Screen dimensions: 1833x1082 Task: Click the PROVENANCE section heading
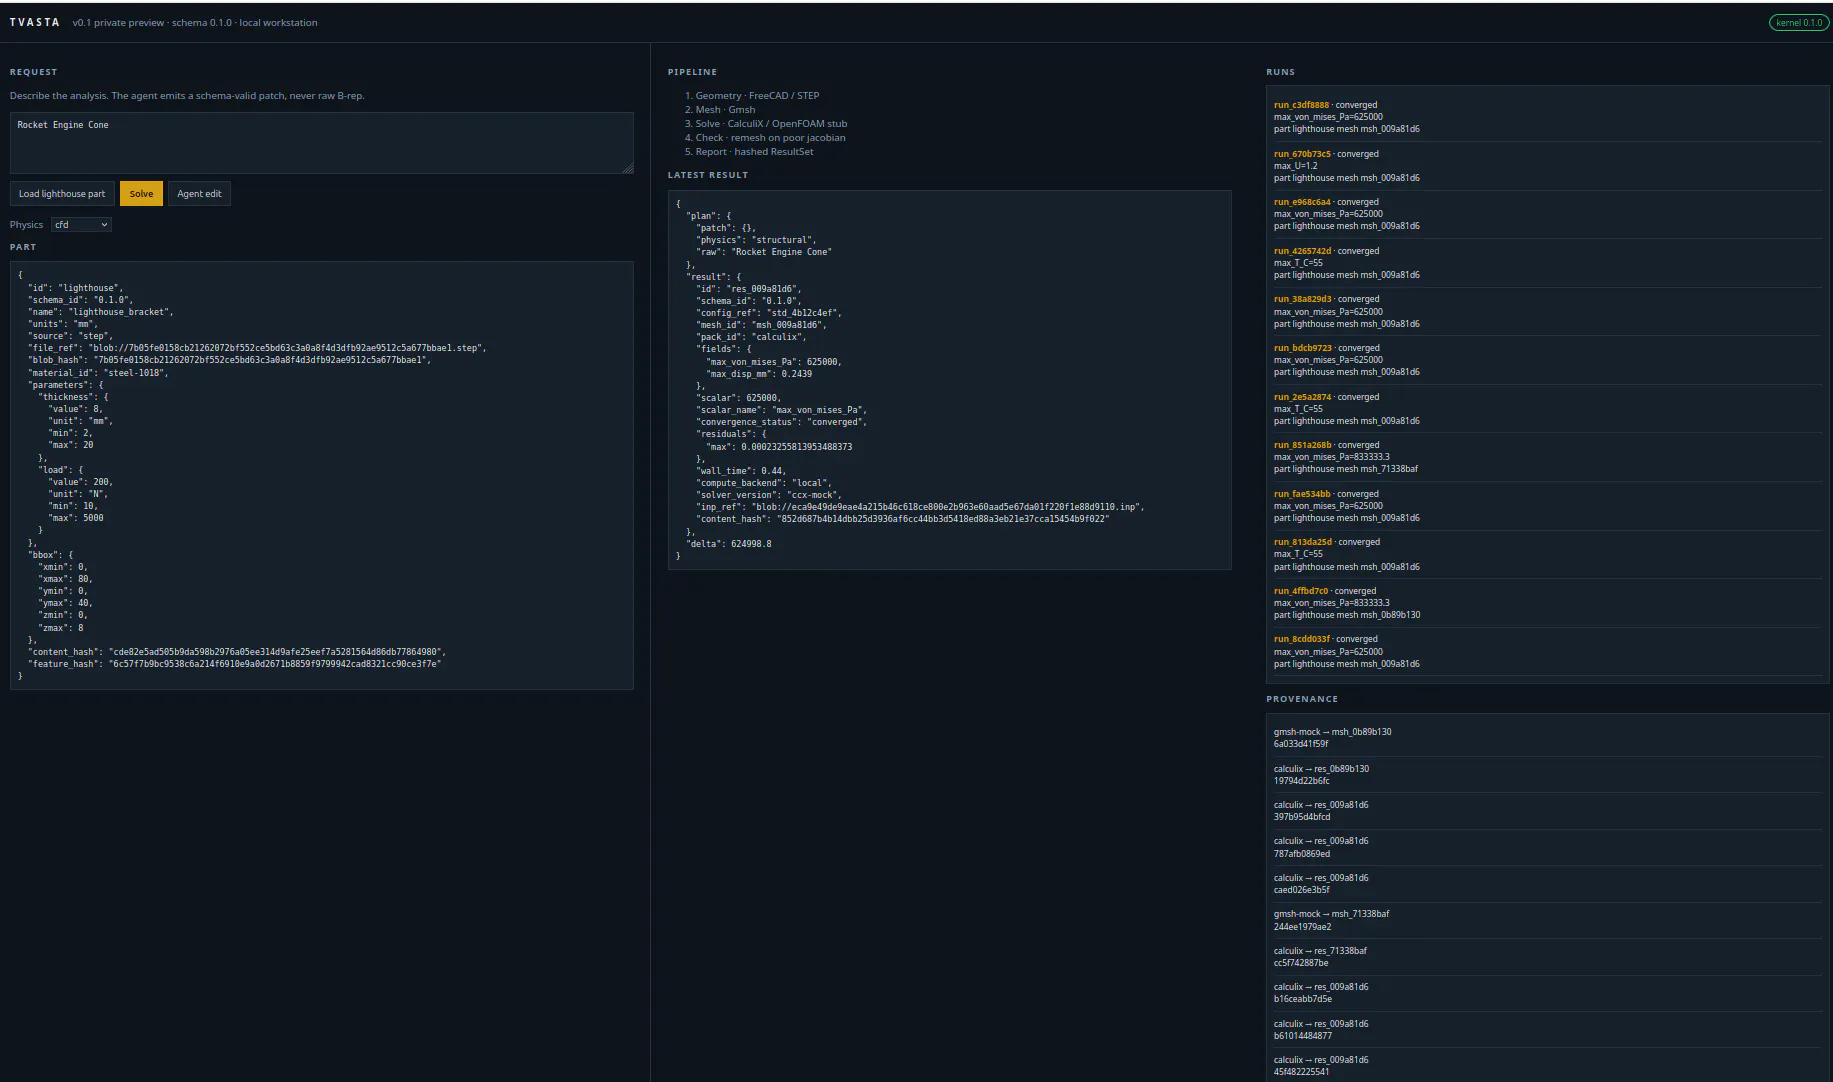pos(1301,699)
